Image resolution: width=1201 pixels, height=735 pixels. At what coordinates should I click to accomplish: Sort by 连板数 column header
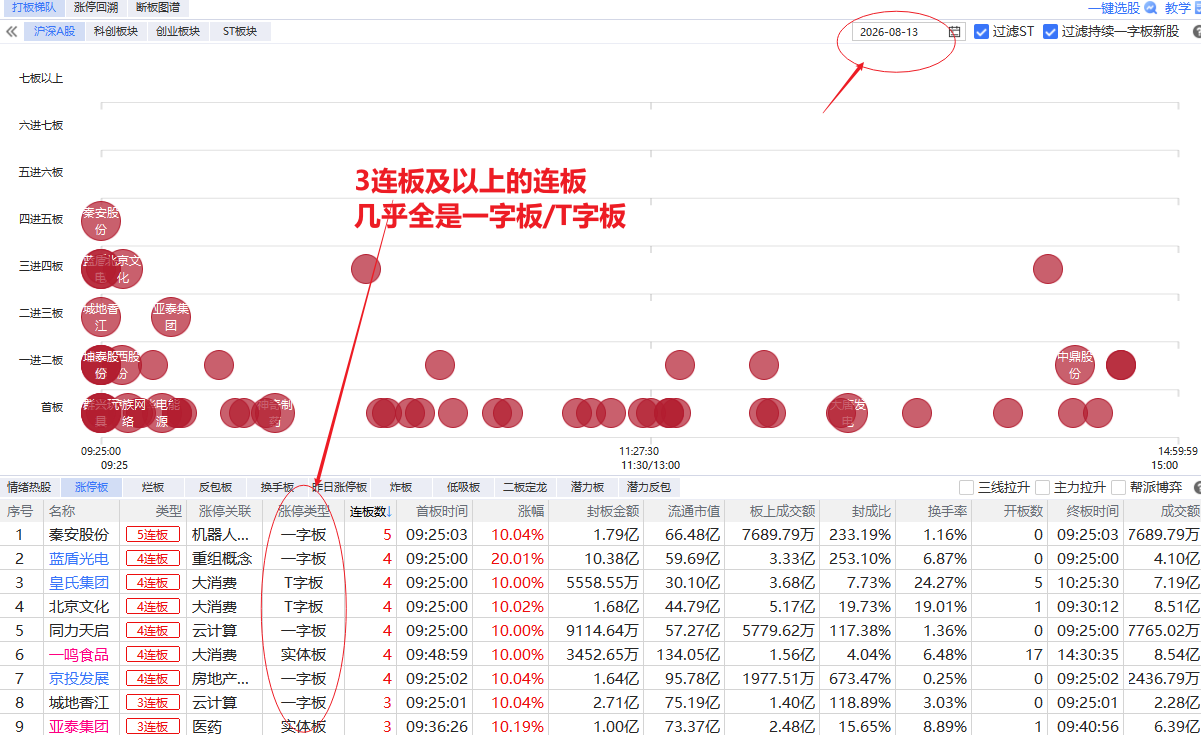coord(371,511)
